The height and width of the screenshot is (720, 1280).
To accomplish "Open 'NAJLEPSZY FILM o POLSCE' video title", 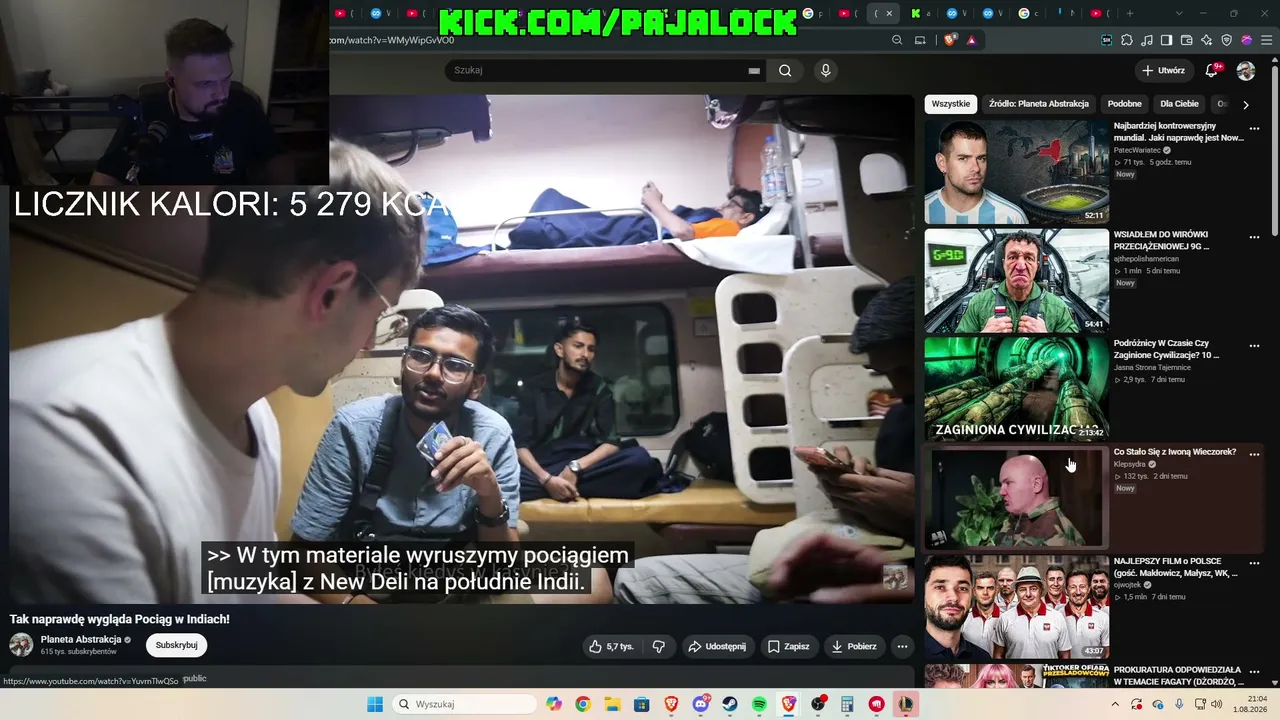I will [x=1176, y=567].
